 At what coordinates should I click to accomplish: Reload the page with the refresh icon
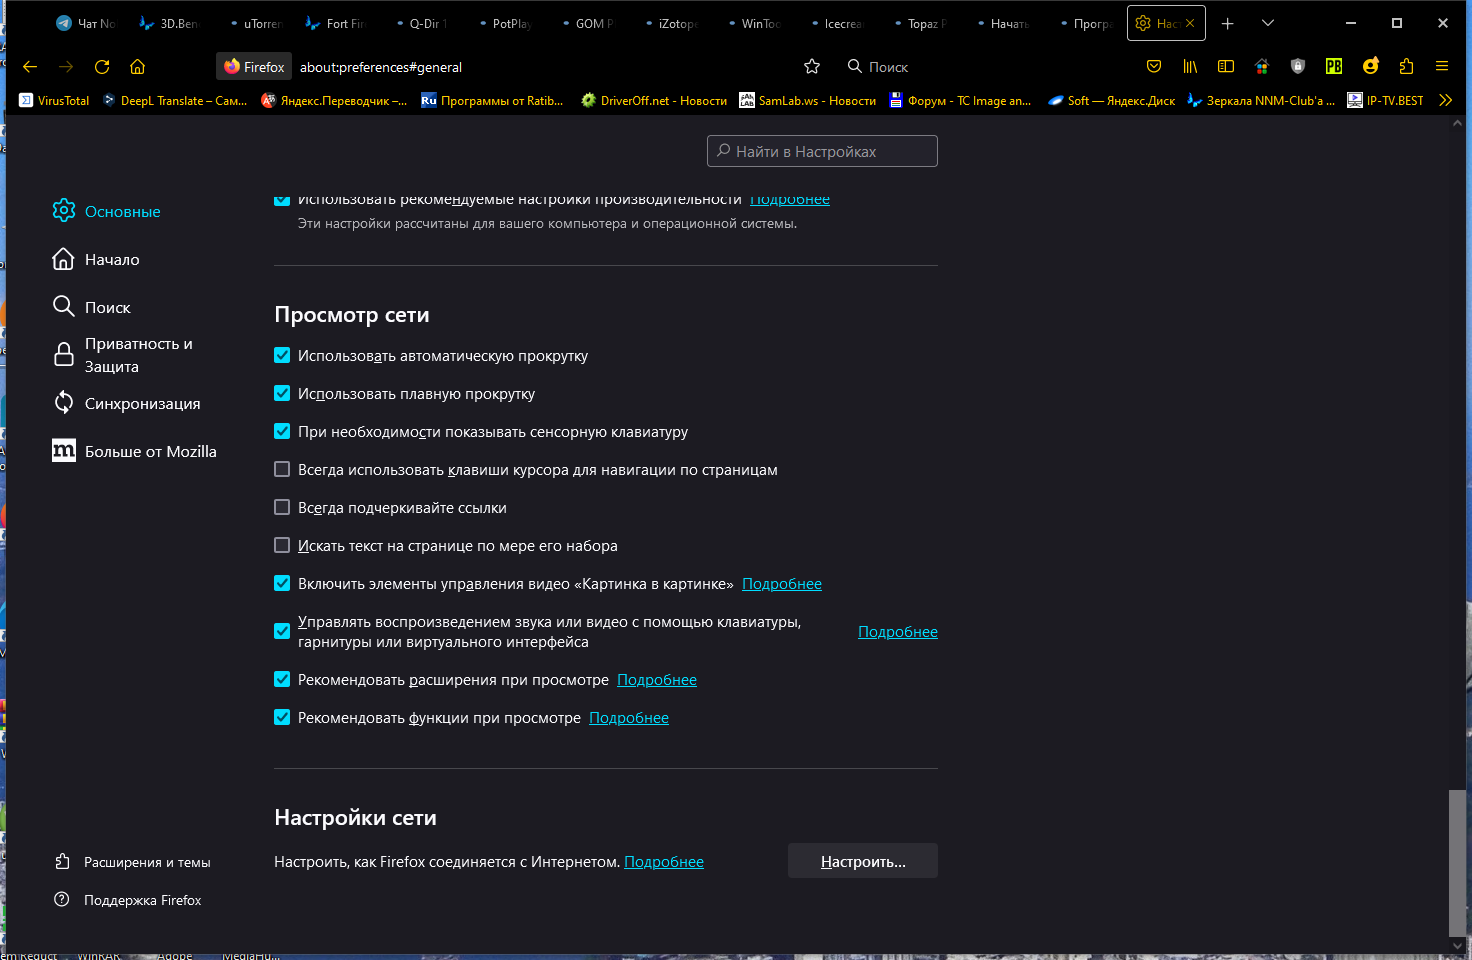coord(102,67)
